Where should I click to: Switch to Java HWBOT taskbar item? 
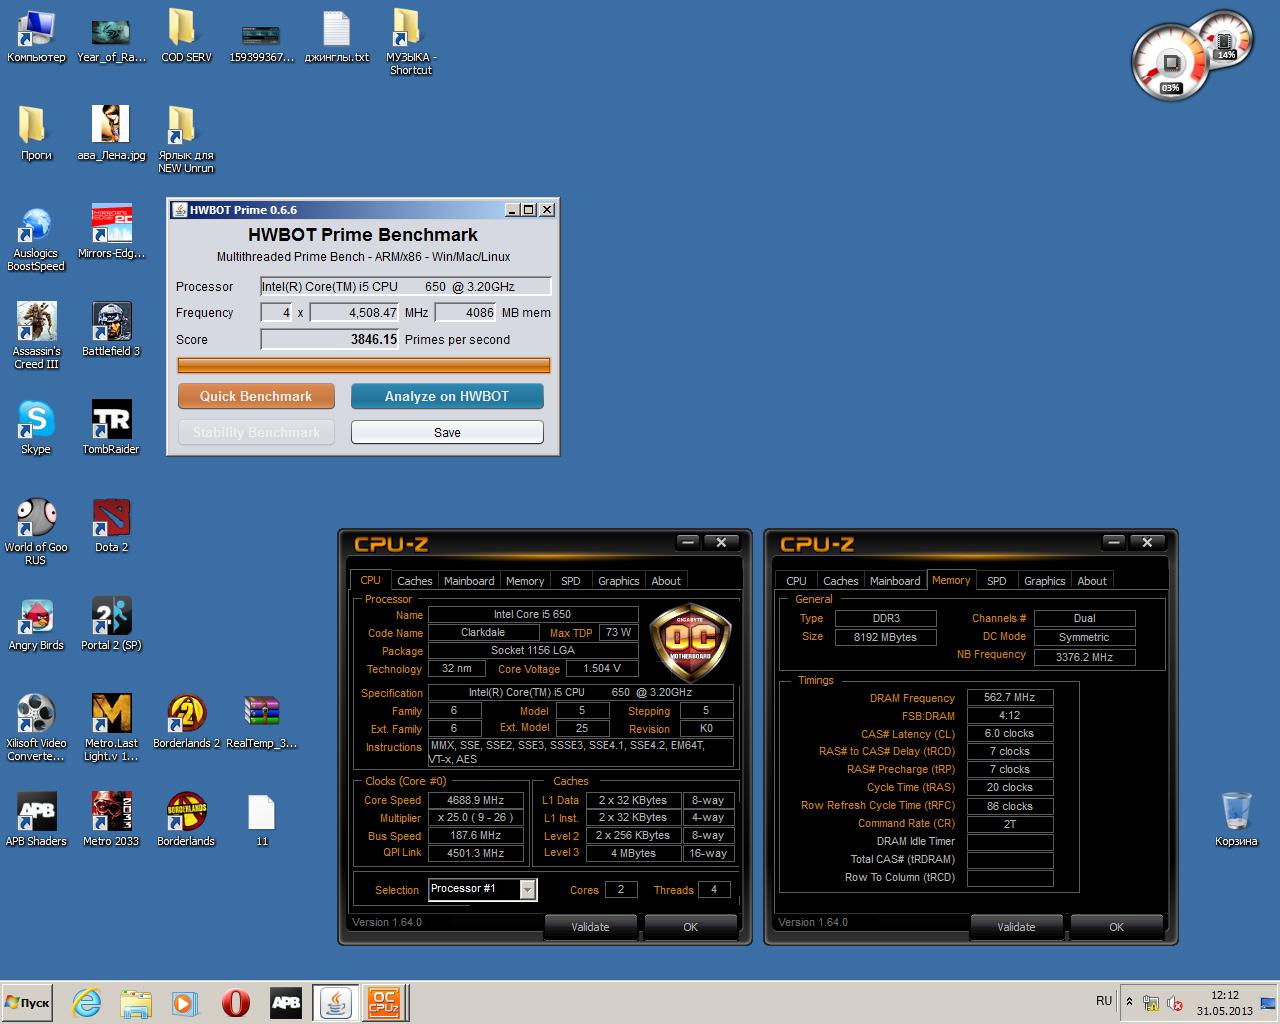coord(336,1003)
